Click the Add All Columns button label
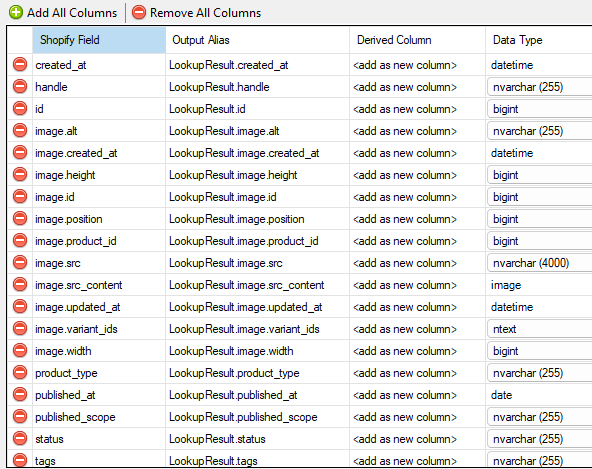 (x=72, y=13)
